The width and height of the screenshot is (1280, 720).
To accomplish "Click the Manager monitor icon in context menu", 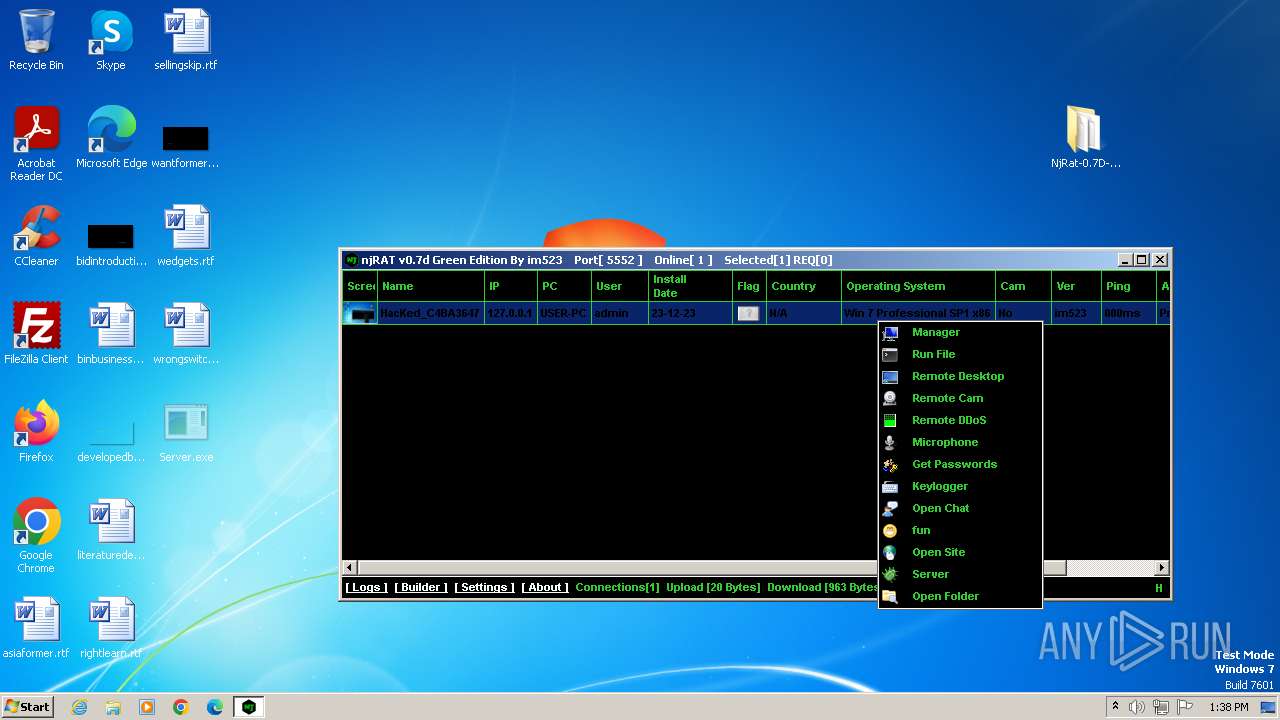I will [x=890, y=332].
